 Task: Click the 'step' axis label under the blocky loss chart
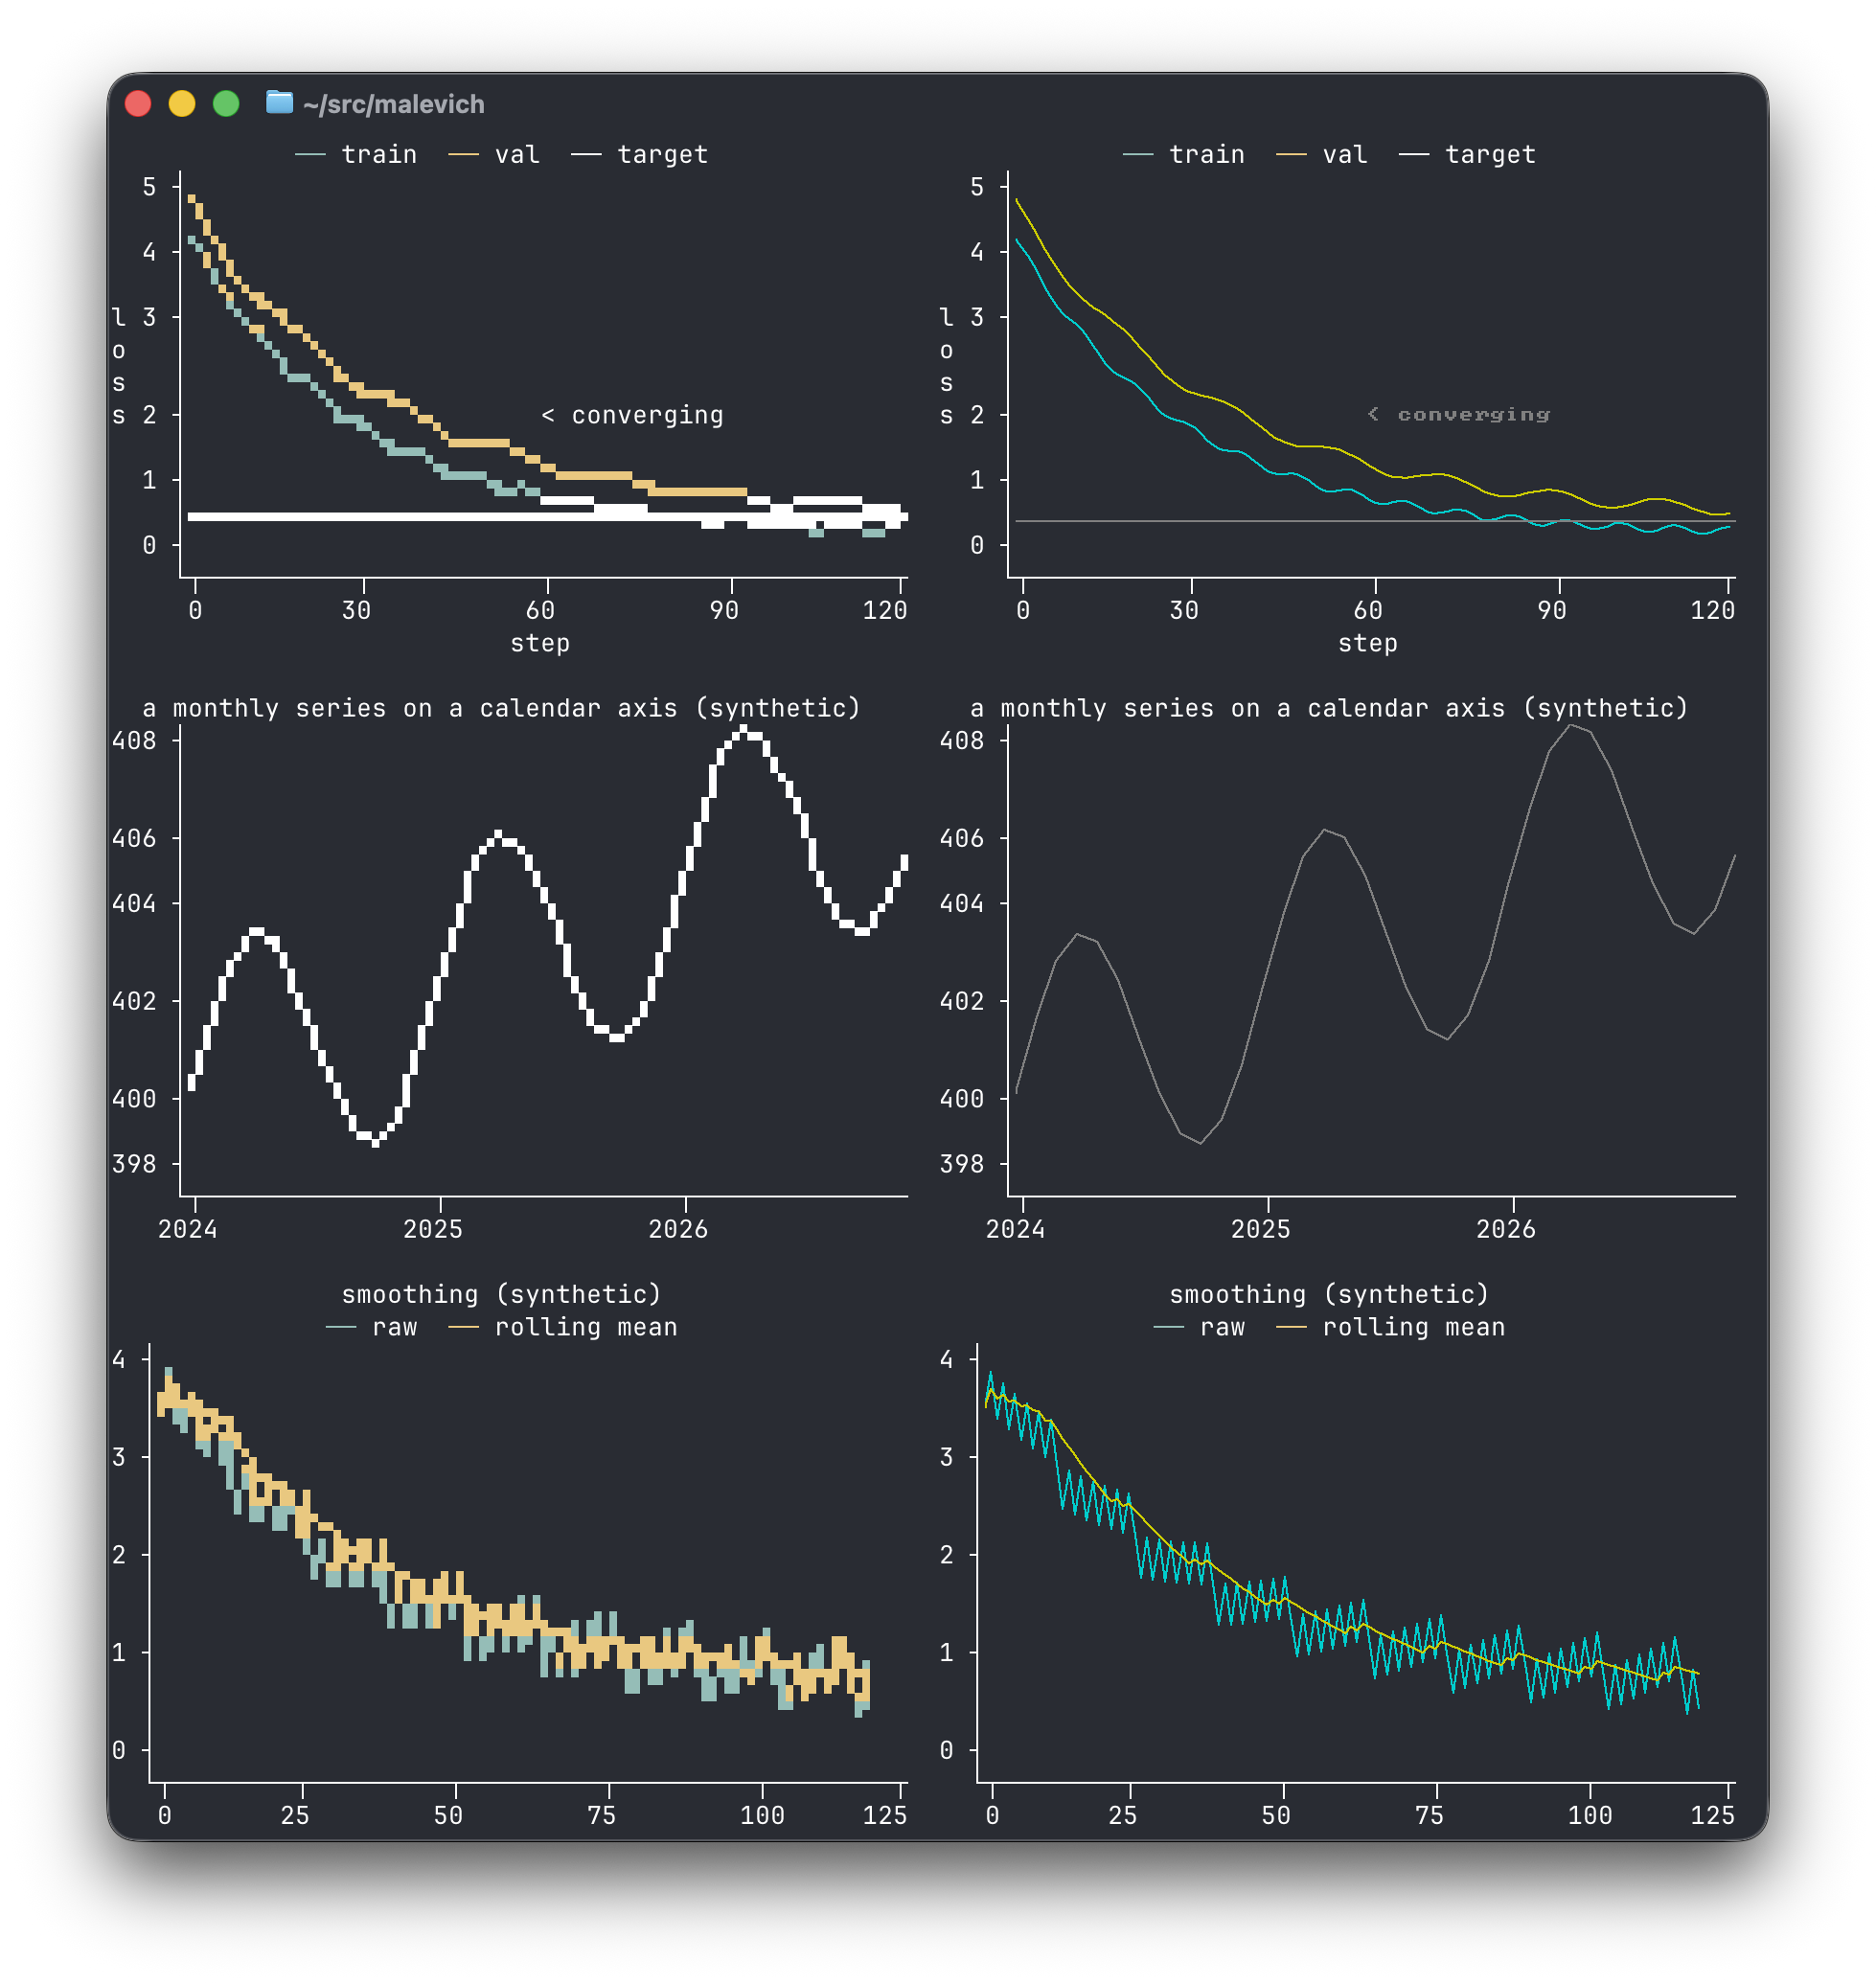click(x=540, y=643)
